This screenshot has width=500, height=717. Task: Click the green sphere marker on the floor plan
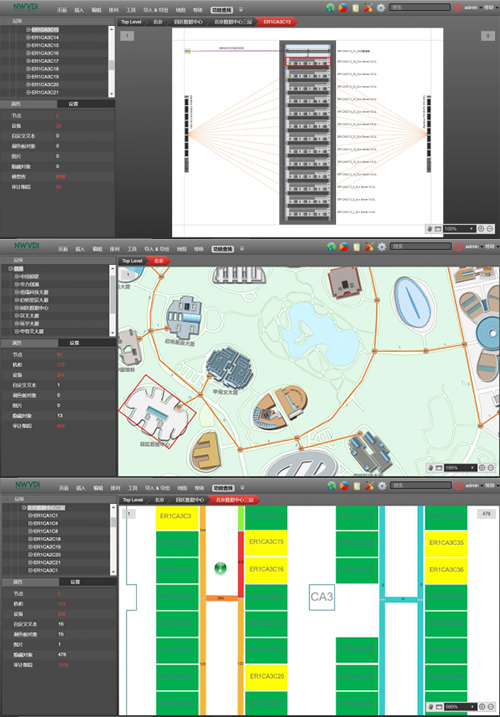pyautogui.click(x=220, y=568)
